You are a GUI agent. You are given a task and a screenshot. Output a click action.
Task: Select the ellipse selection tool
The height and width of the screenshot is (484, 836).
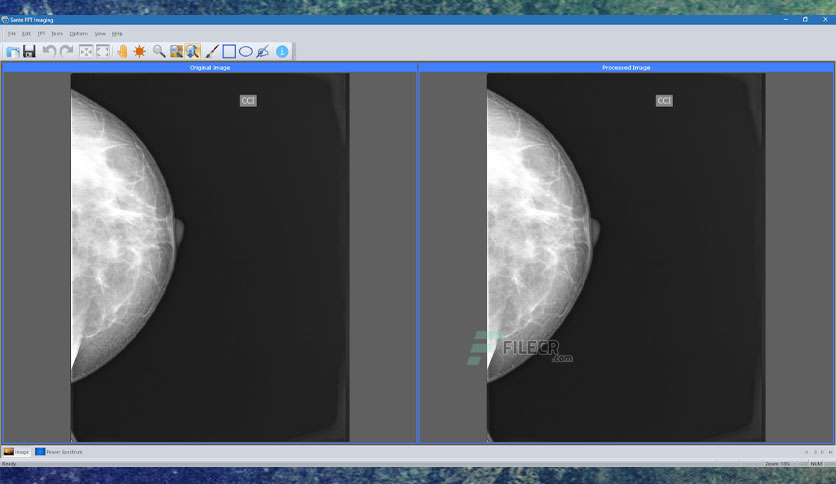[x=246, y=51]
